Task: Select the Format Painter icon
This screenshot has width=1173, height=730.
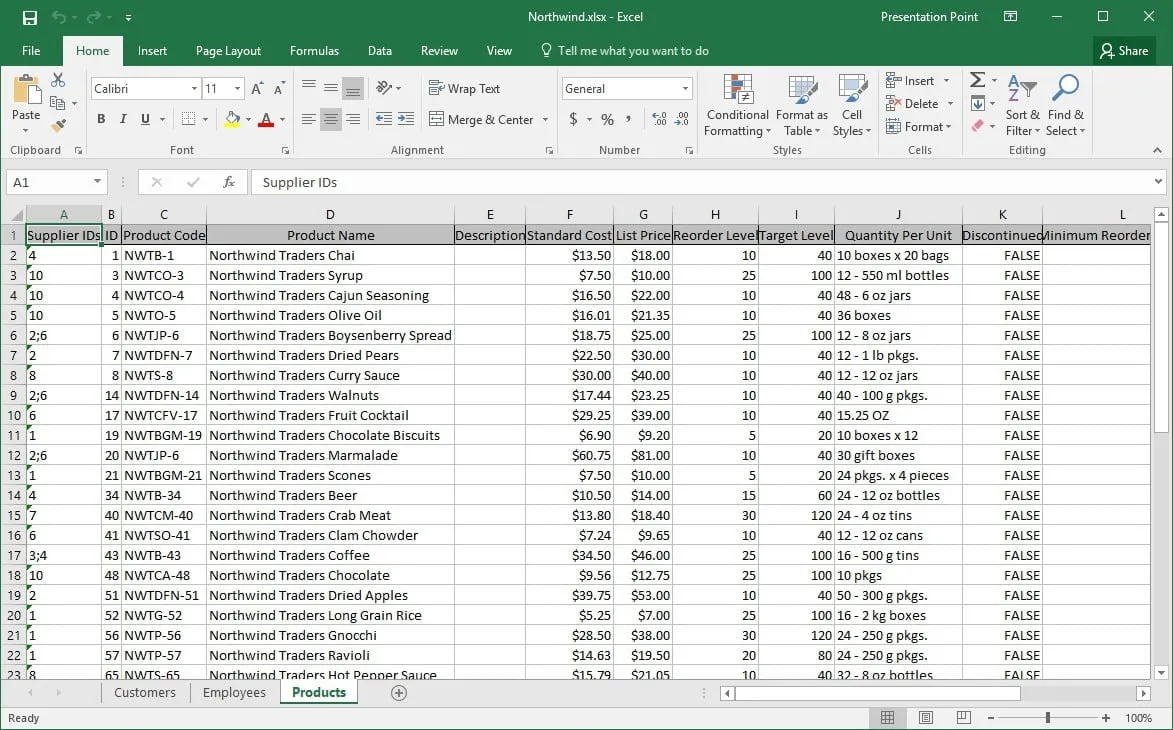Action: pyautogui.click(x=59, y=125)
